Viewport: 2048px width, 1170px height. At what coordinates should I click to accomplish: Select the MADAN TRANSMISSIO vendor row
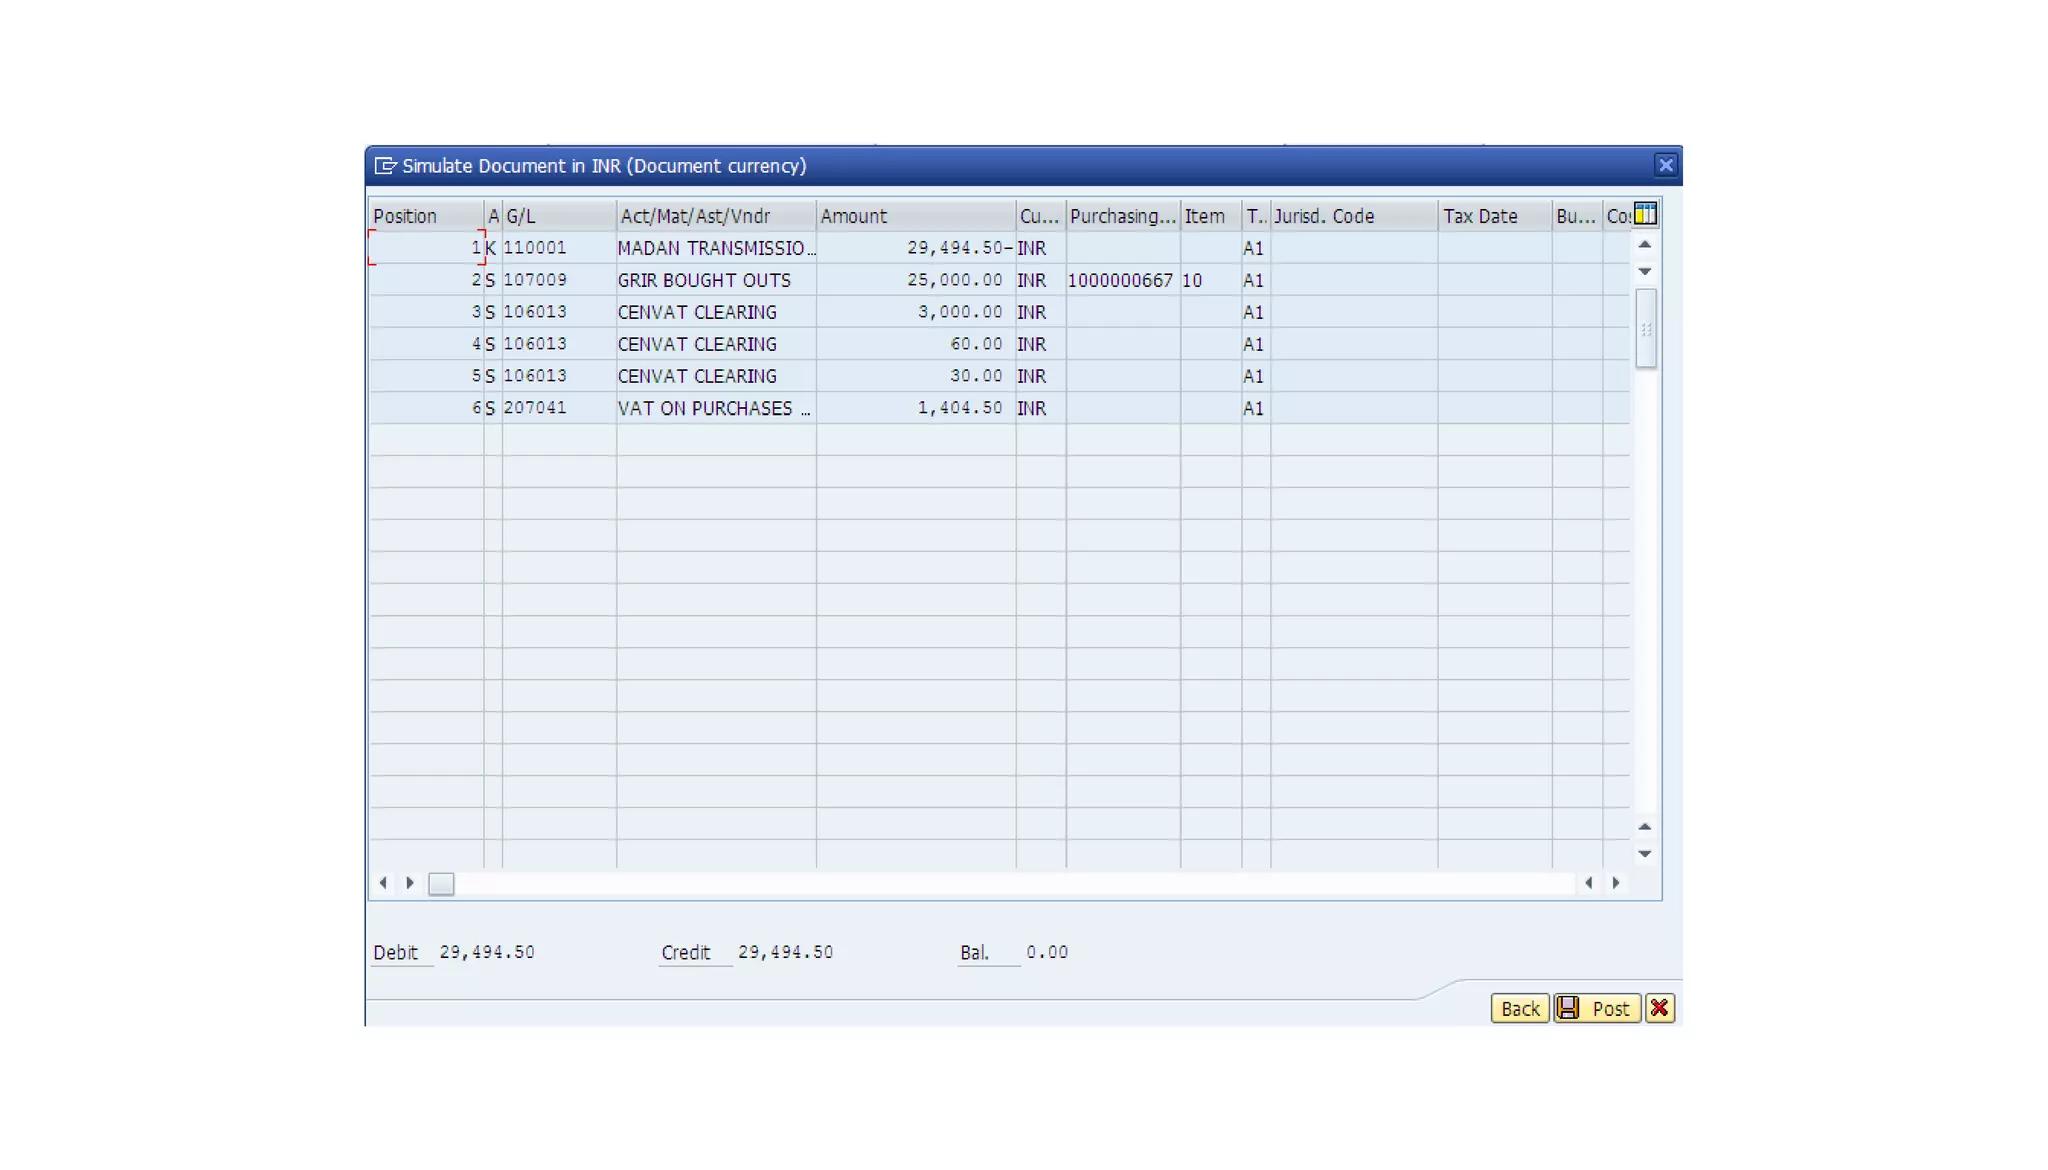coord(715,248)
